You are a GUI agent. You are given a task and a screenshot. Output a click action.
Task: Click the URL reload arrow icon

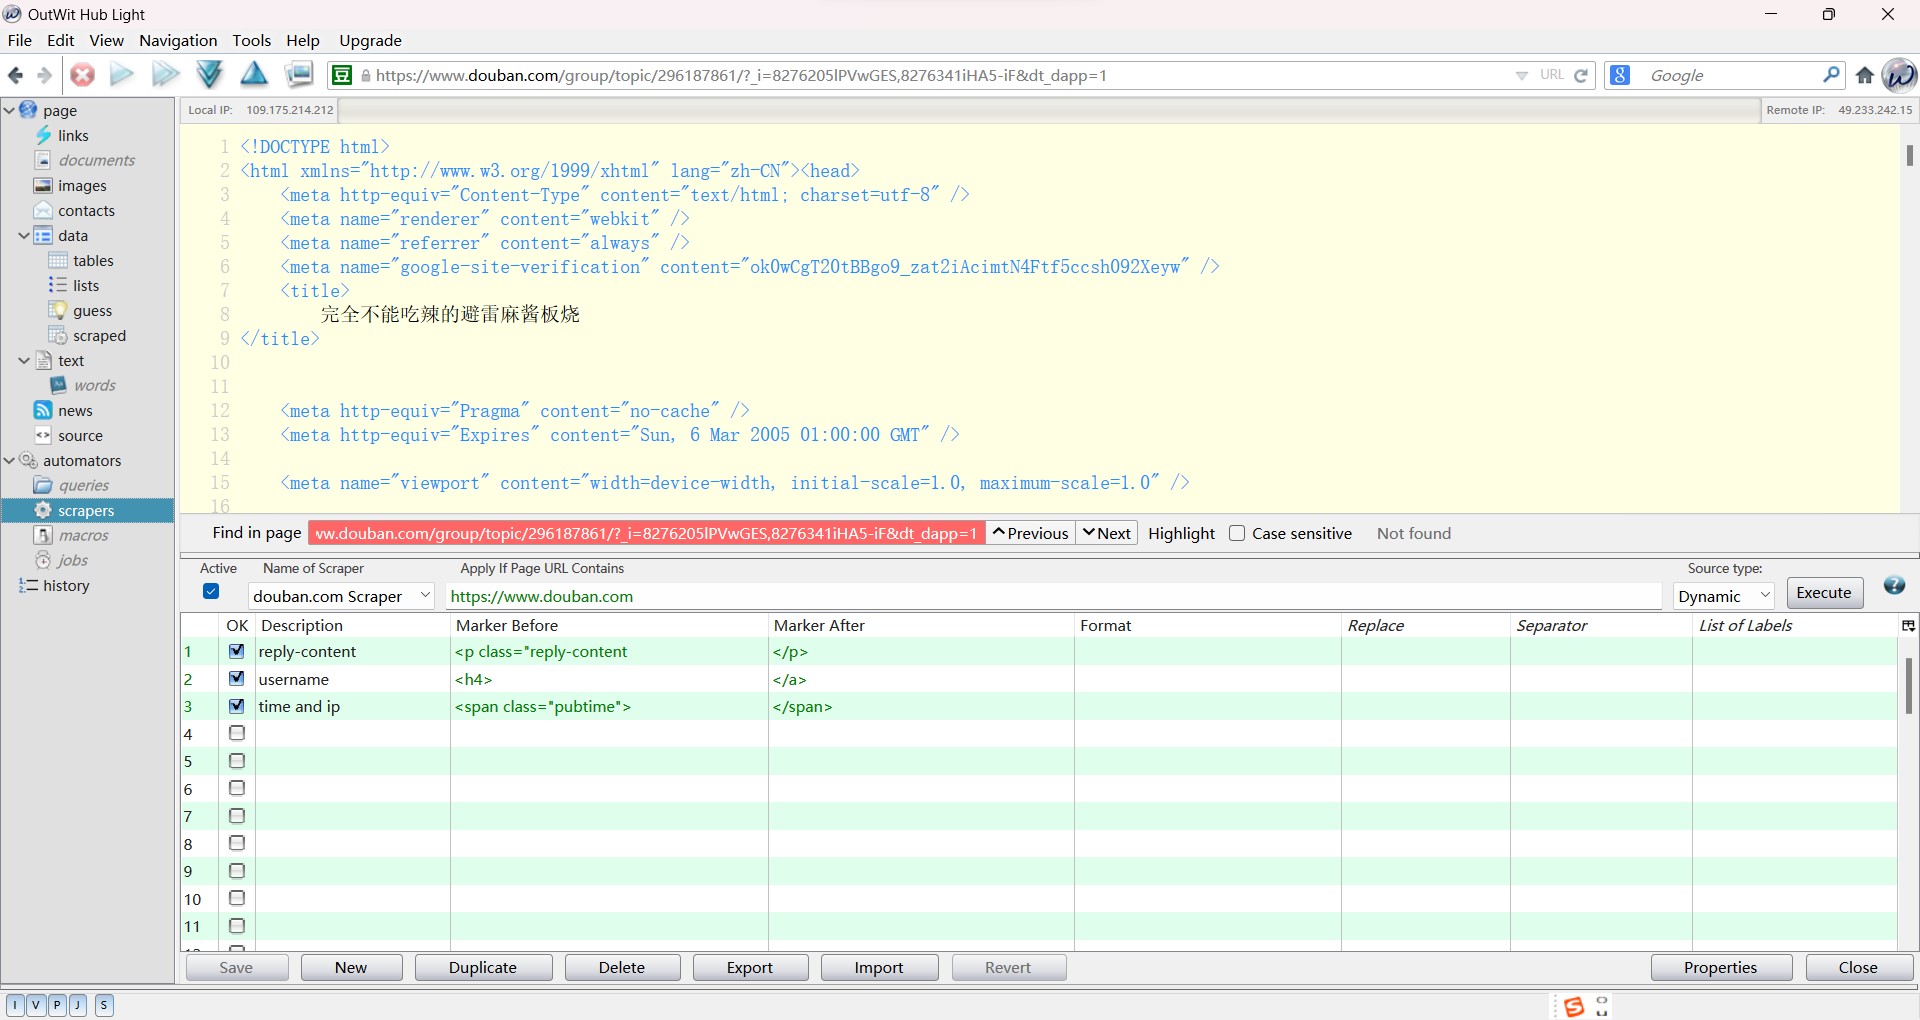point(1581,75)
